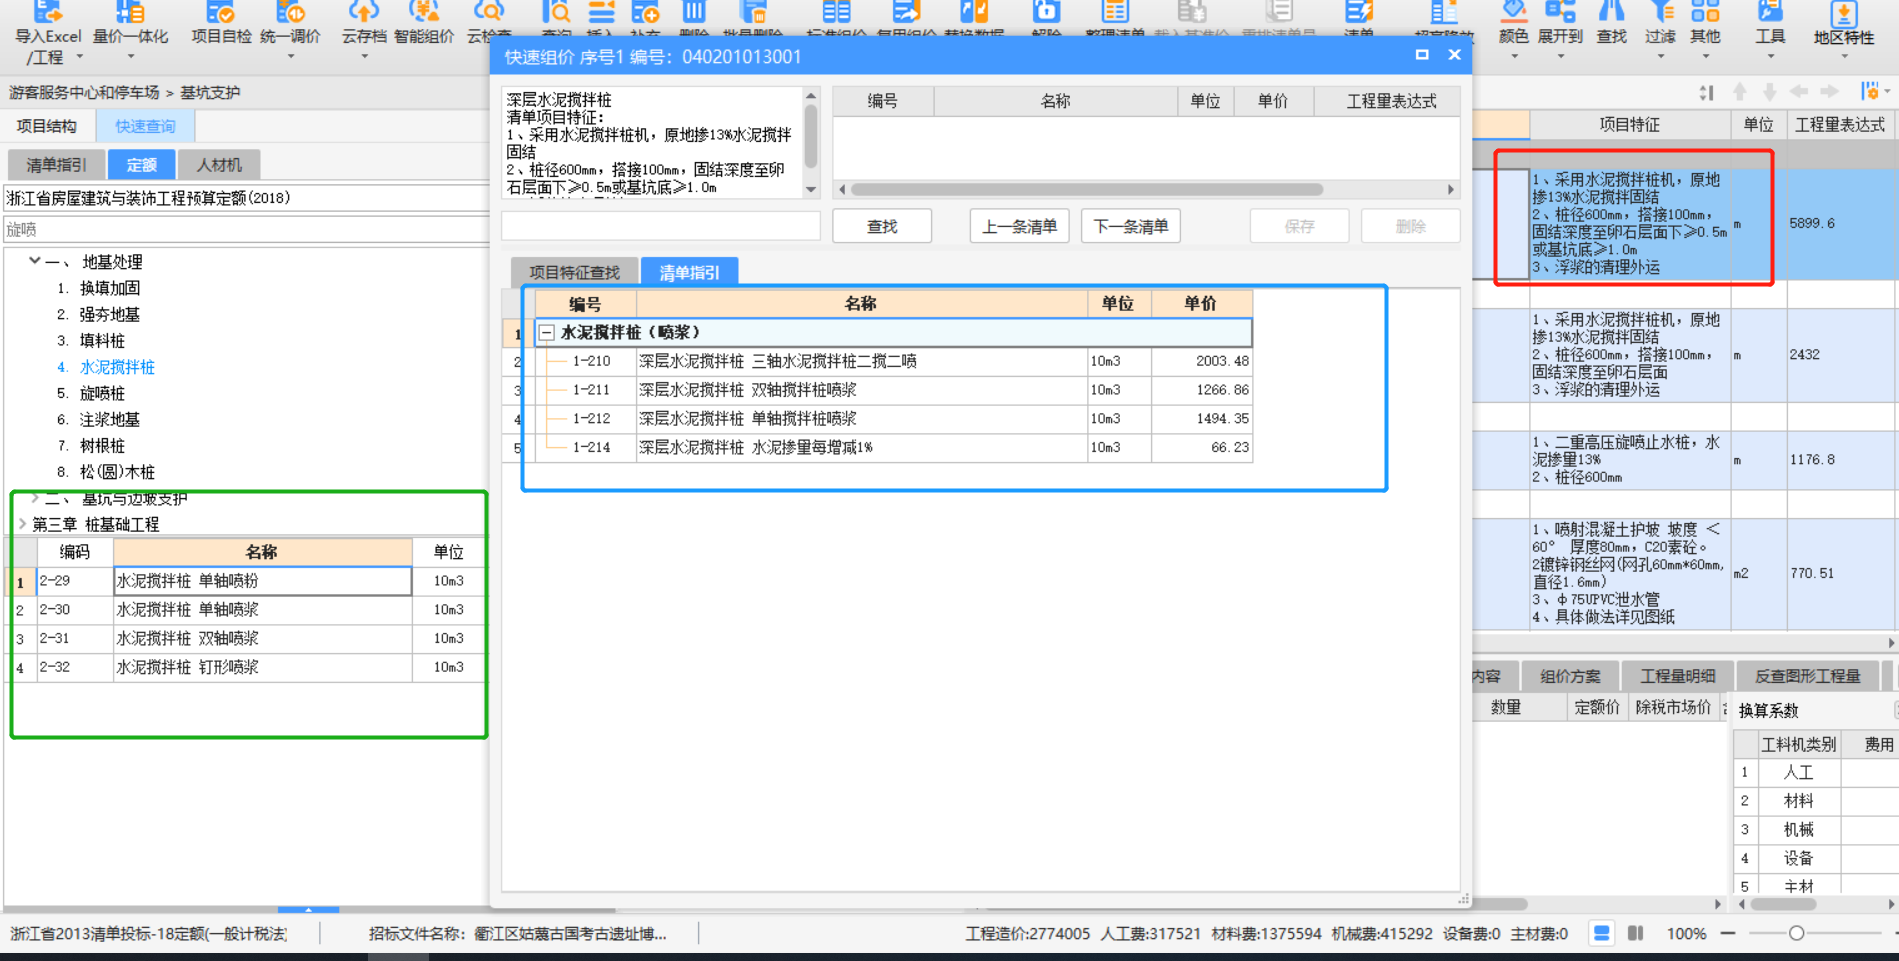Select row 2-32 水泥搅拌桩 钉形喷浆
Viewport: 1899px width, 961px height.
pyautogui.click(x=248, y=667)
